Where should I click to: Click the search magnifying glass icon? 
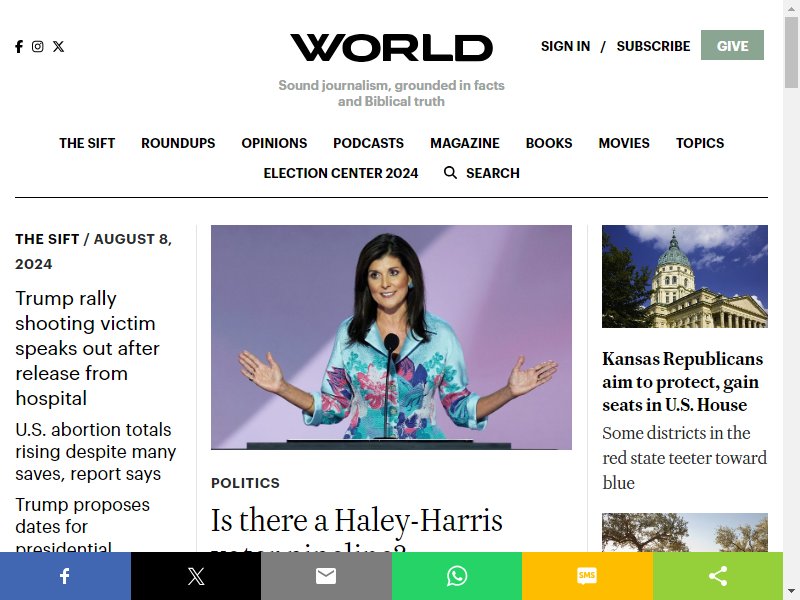(451, 173)
